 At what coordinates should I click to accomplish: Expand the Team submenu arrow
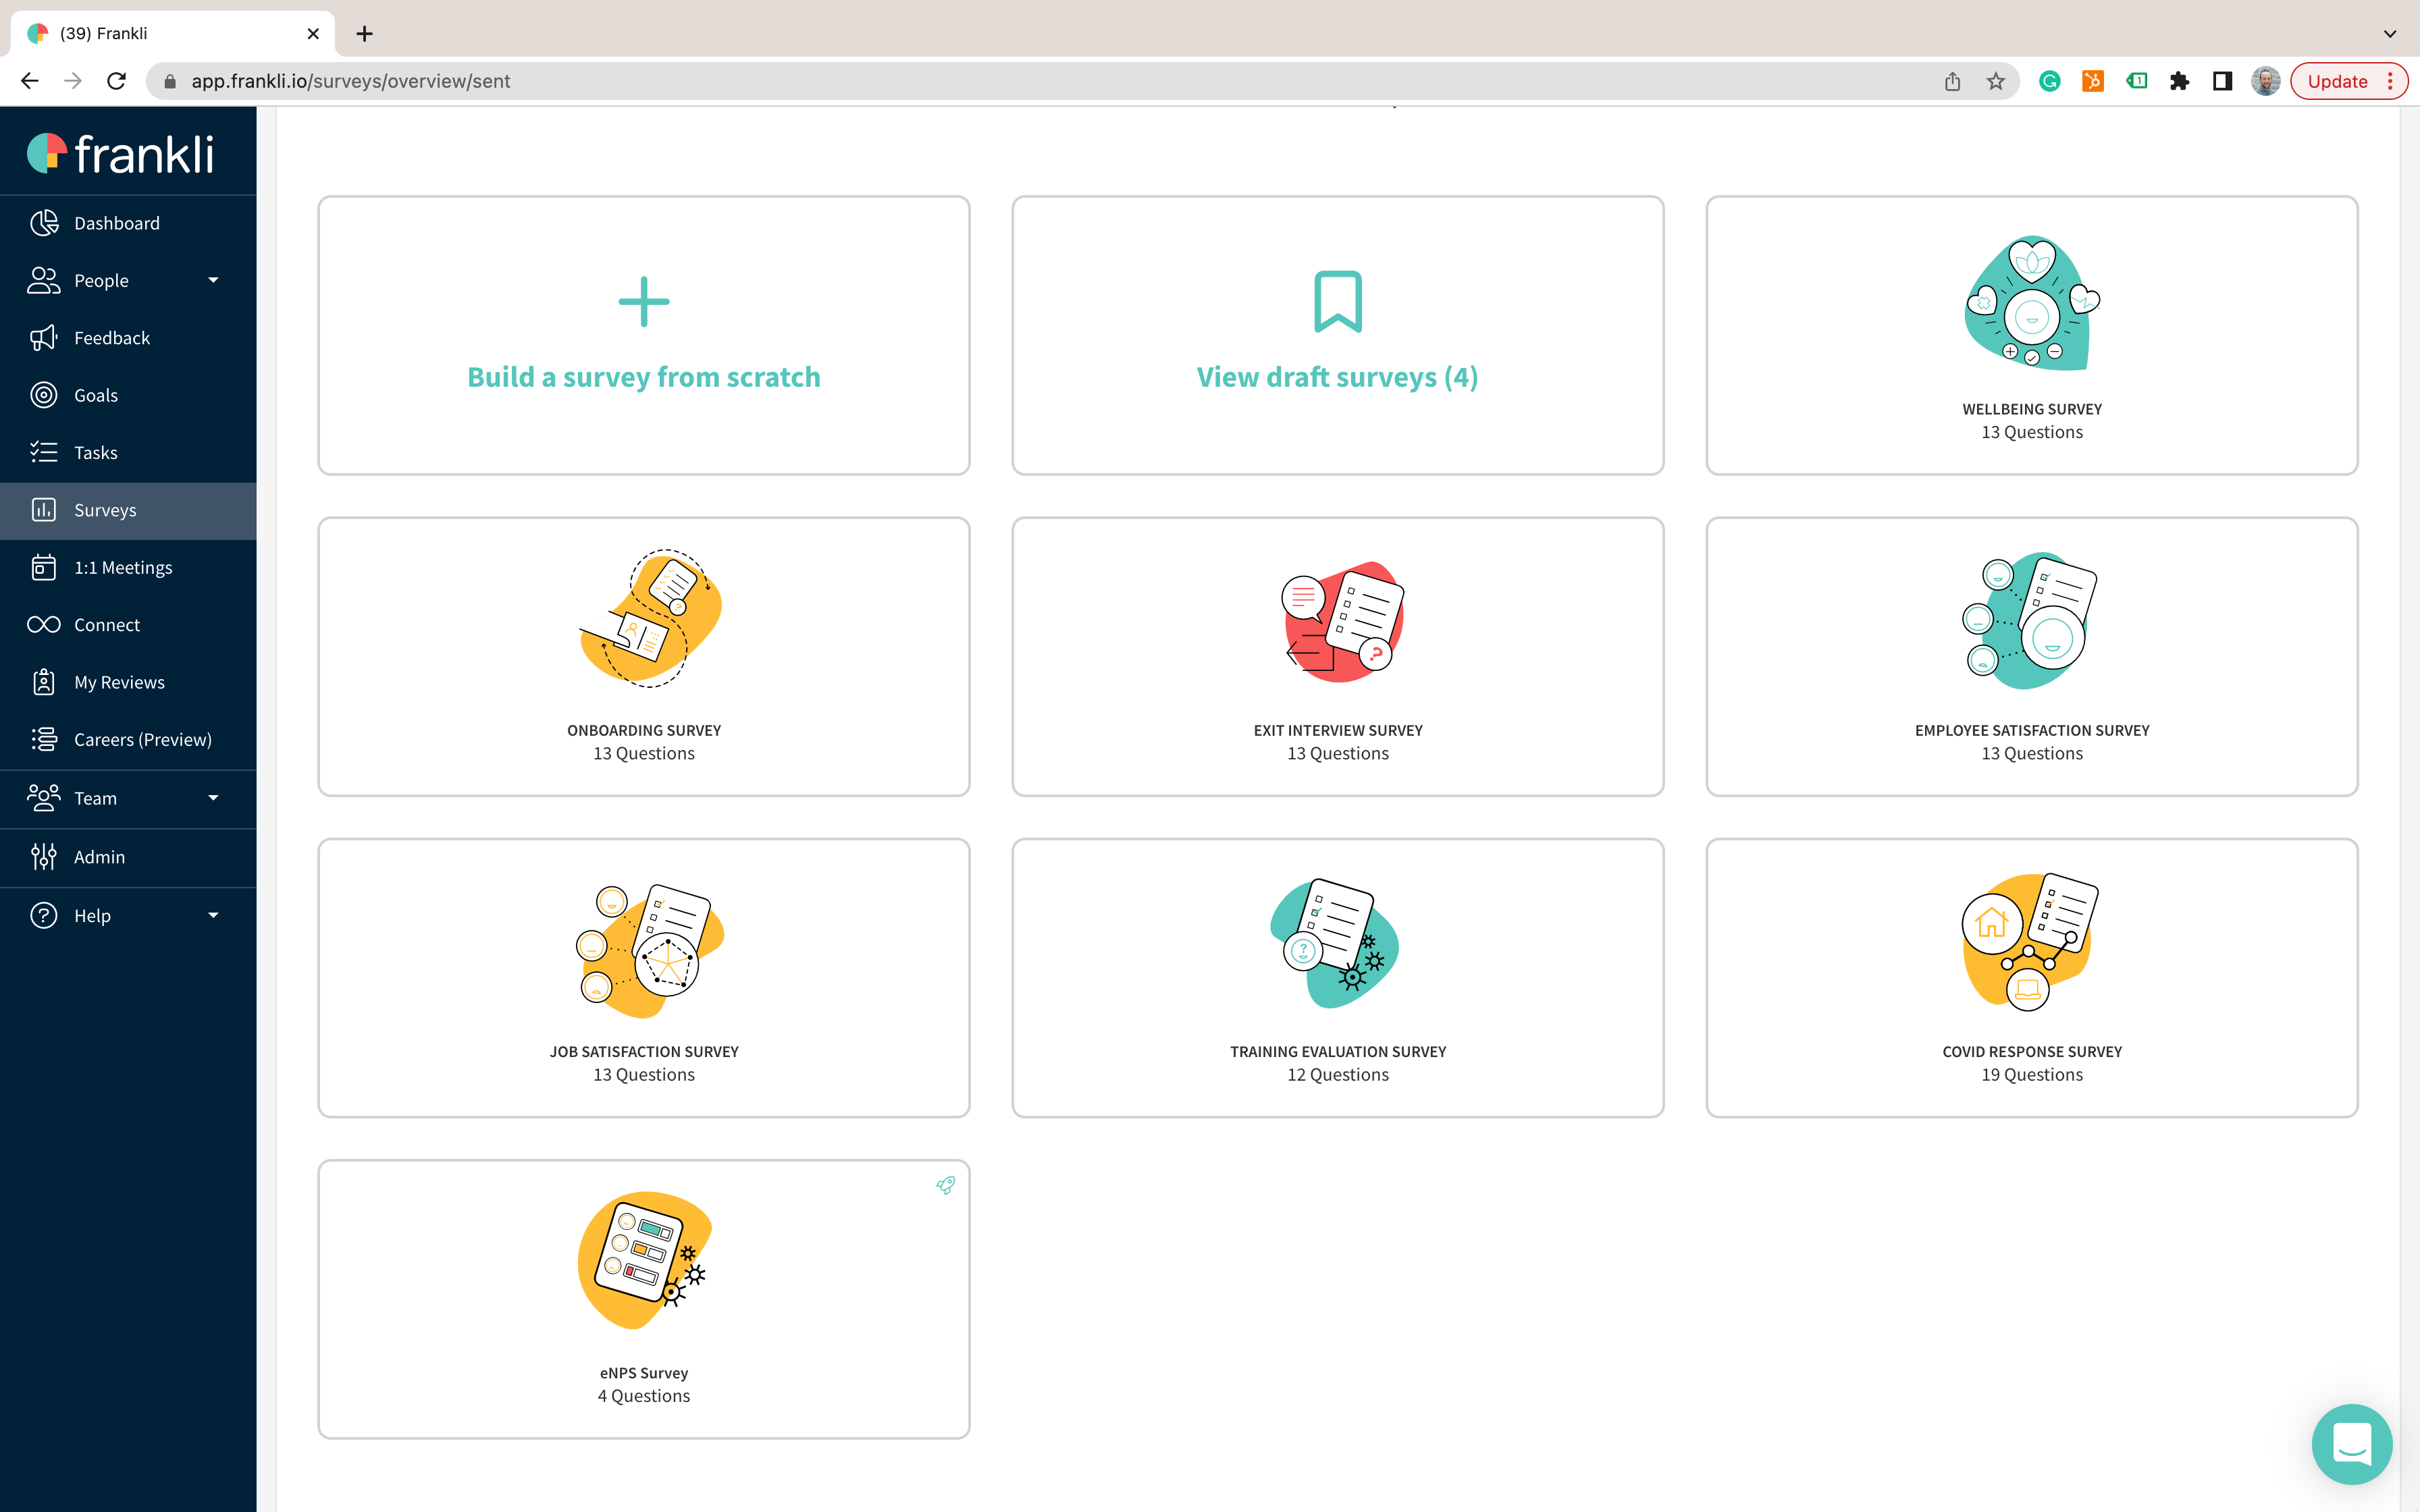(x=213, y=798)
